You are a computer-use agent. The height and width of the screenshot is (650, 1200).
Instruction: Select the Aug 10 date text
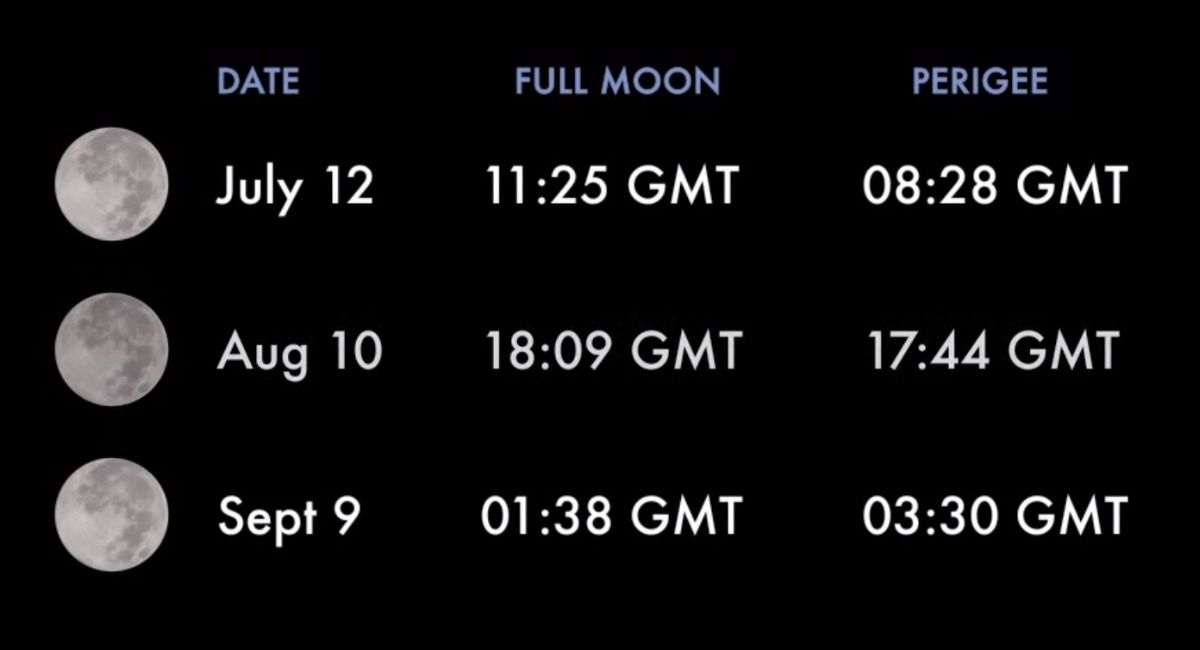coord(299,352)
